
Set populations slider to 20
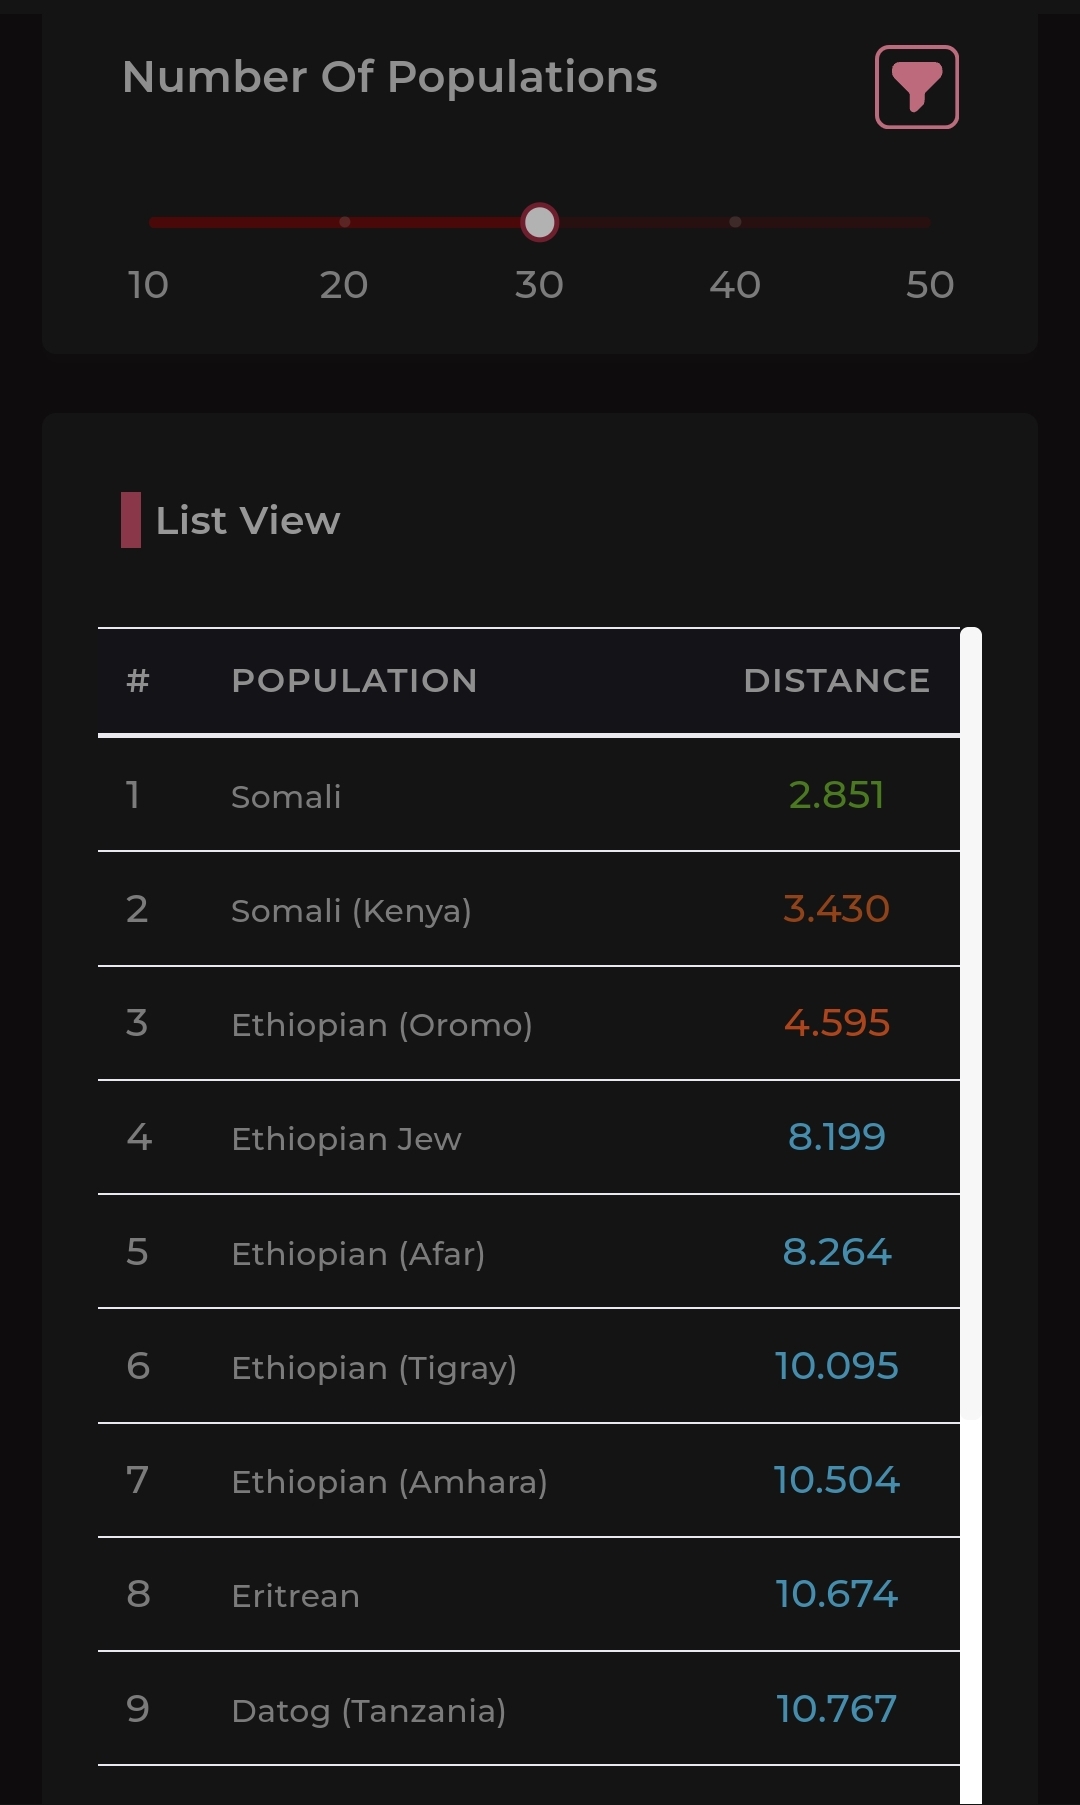pos(344,222)
